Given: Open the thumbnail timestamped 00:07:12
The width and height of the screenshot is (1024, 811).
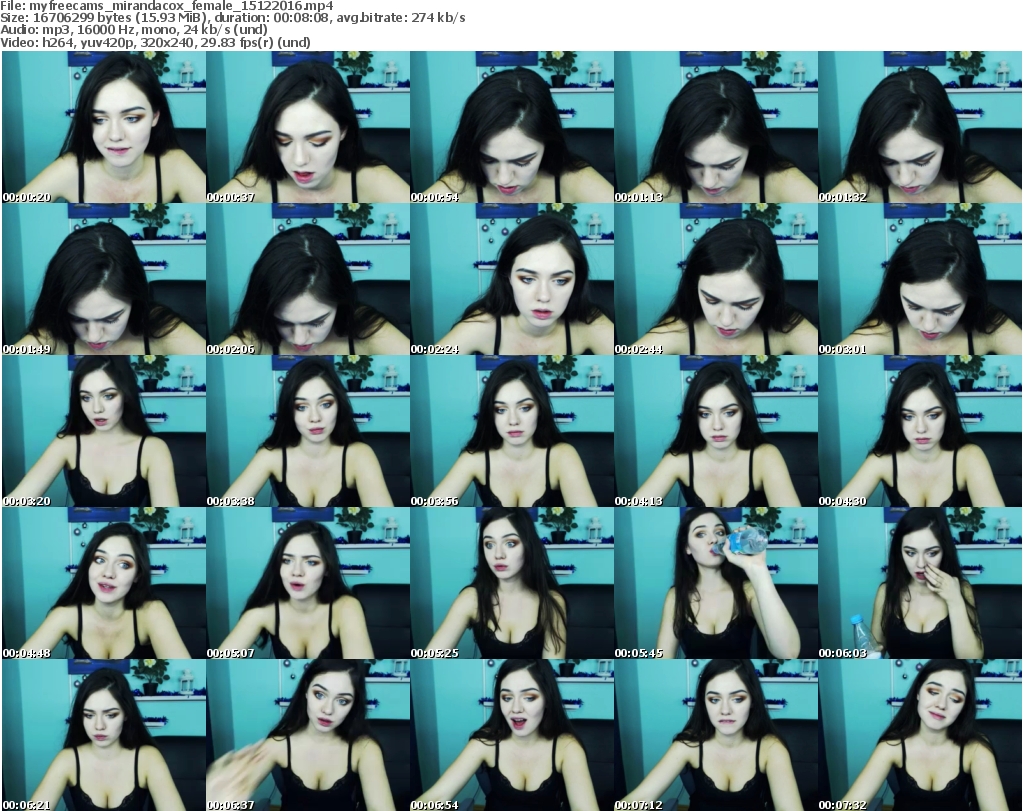Looking at the screenshot, I should coord(716,735).
